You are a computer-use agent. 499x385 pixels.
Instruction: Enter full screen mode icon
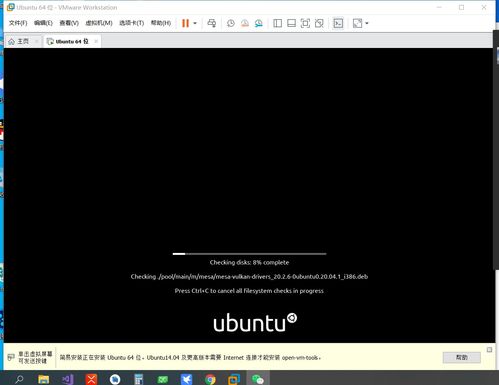point(305,23)
